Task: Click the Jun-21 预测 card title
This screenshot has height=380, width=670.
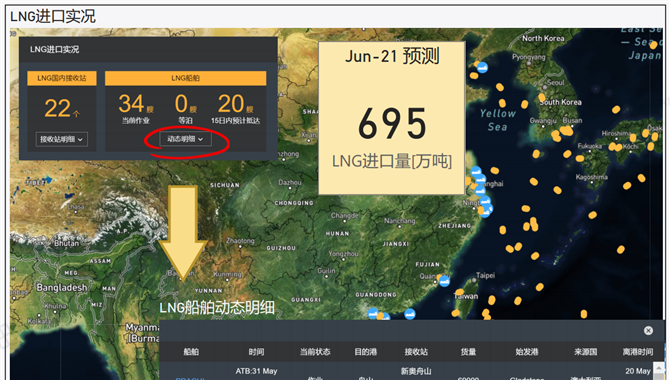Action: pyautogui.click(x=392, y=56)
